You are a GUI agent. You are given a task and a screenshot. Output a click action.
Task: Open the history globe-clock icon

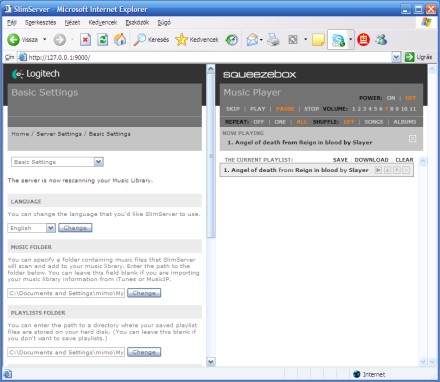click(x=232, y=40)
